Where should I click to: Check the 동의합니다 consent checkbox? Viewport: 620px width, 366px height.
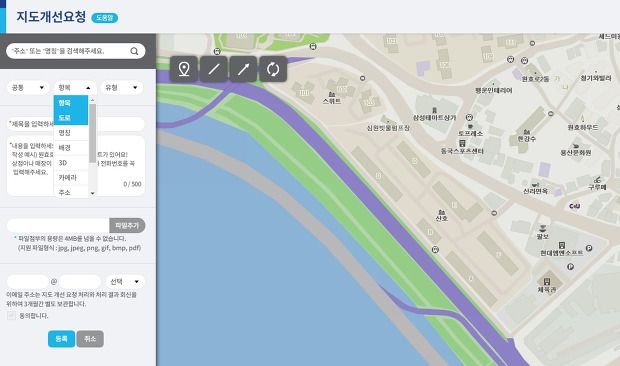coord(11,315)
